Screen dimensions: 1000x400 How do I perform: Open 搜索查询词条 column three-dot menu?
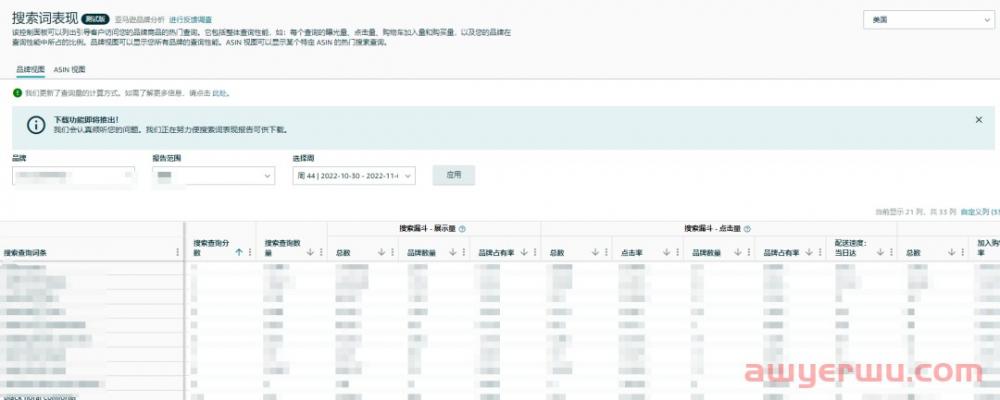pos(177,253)
